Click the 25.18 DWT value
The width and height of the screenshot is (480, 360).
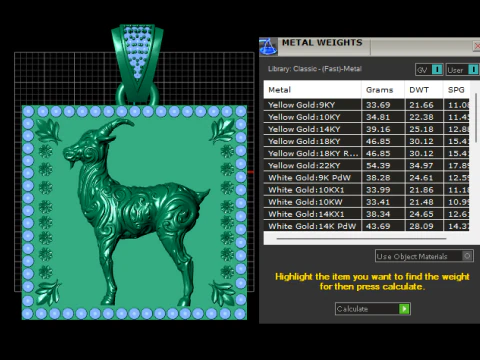[421, 129]
